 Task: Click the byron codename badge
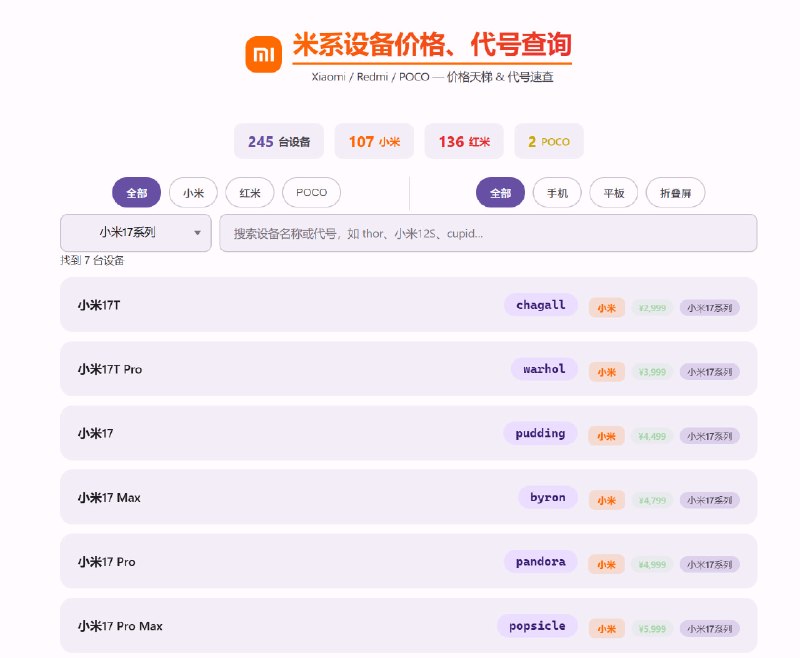click(x=548, y=497)
